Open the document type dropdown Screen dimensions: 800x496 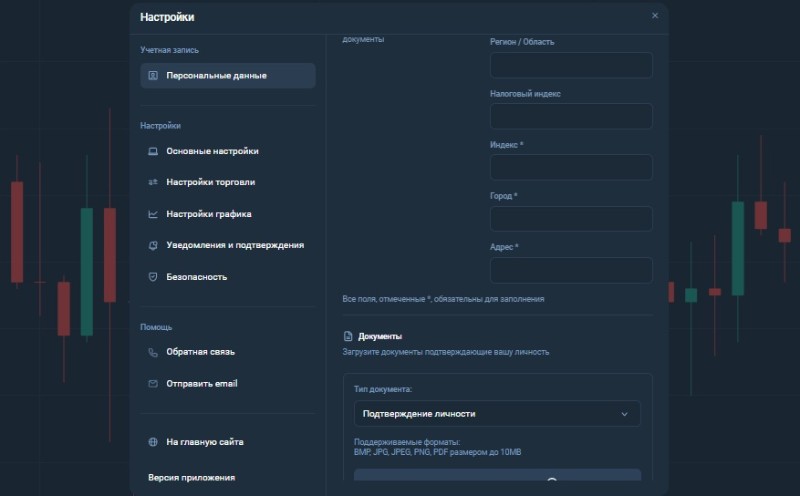coord(497,414)
